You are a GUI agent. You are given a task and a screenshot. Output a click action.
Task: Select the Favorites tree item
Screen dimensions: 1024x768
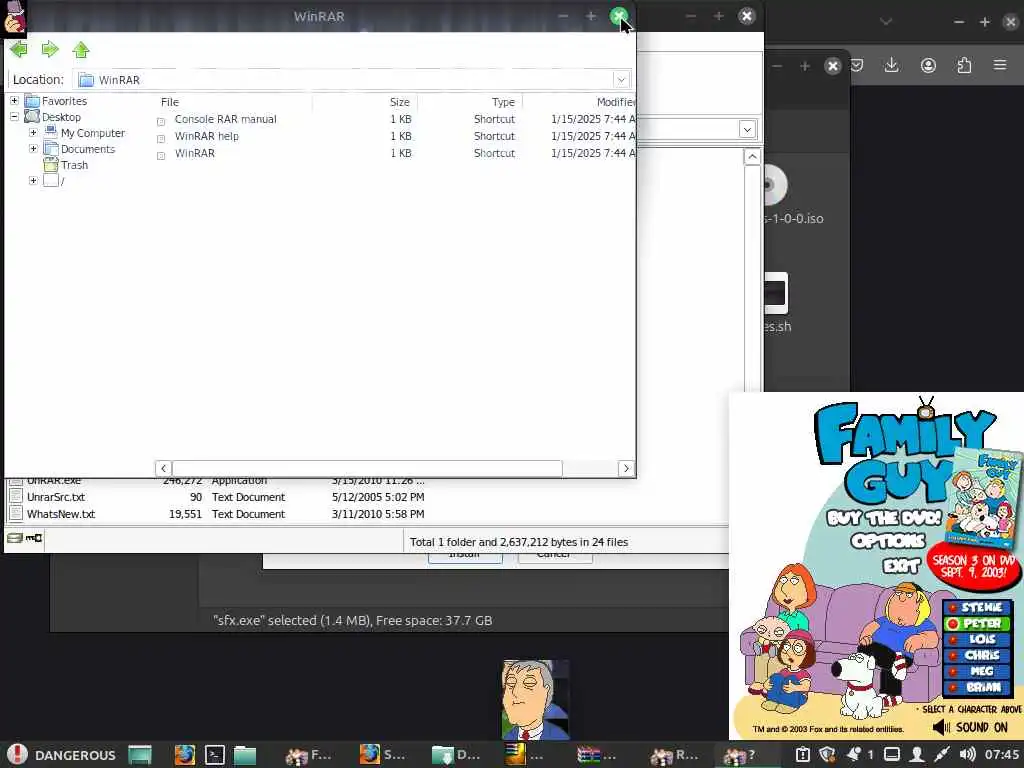coord(64,101)
